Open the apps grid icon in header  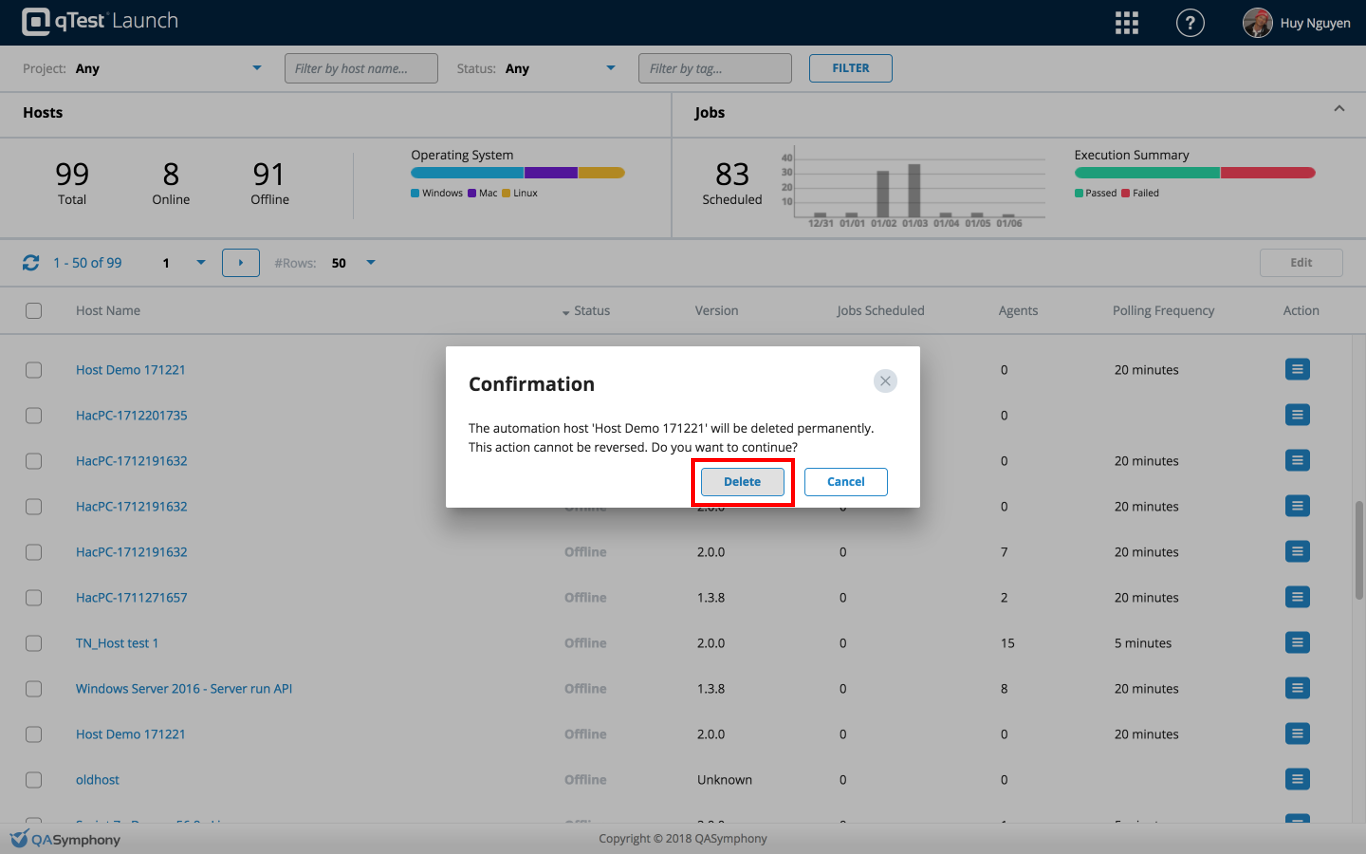tap(1126, 23)
